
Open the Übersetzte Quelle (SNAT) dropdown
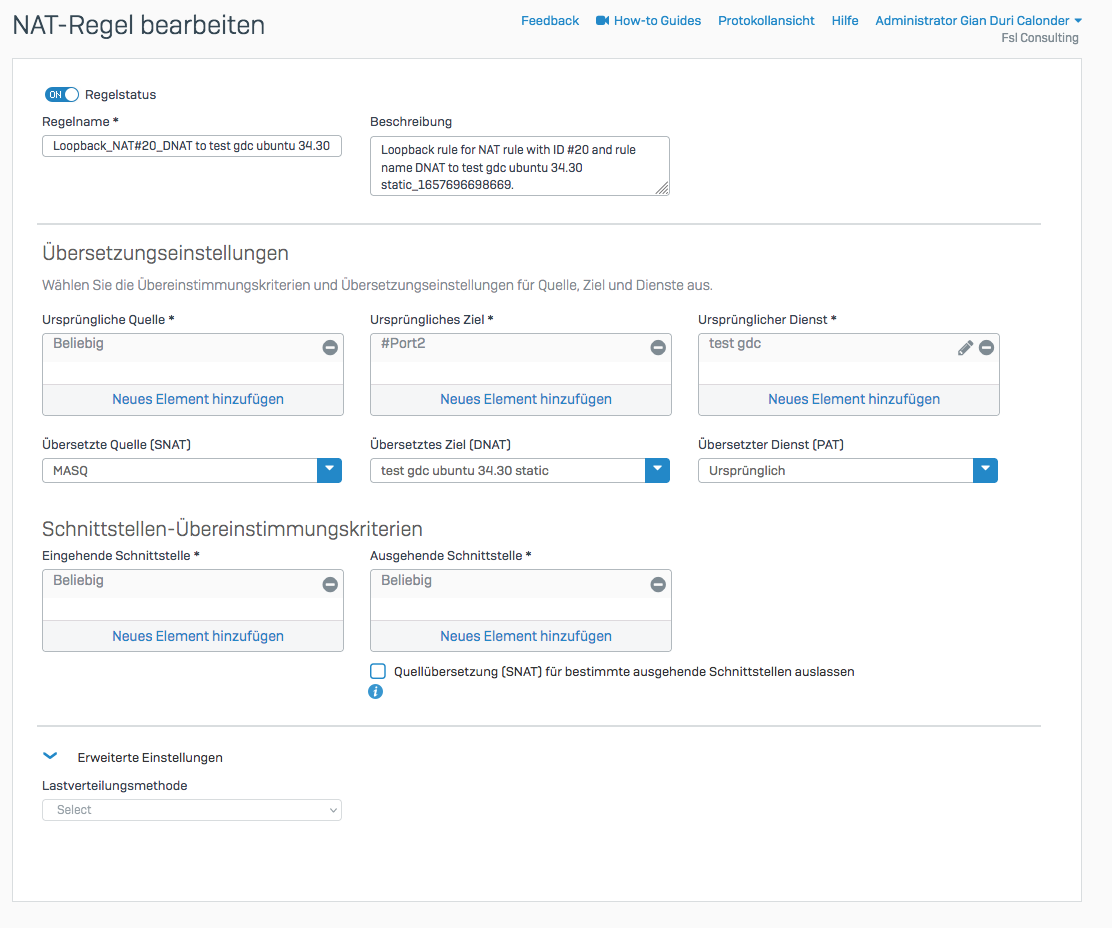(x=330, y=470)
